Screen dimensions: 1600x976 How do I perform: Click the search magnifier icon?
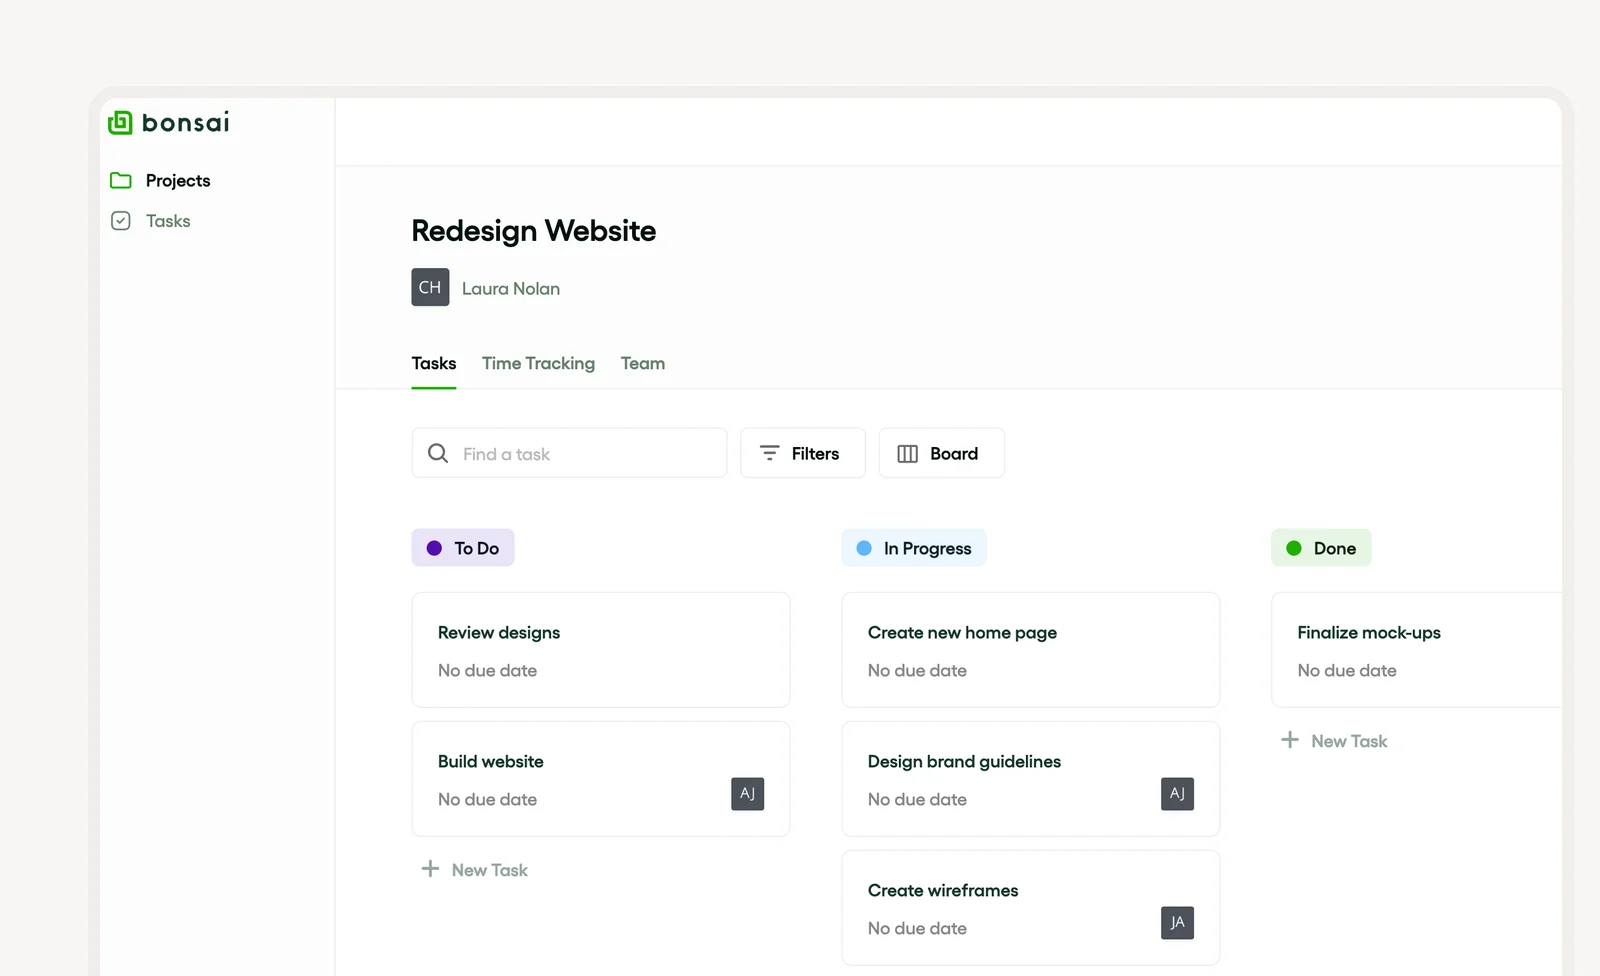click(x=438, y=453)
